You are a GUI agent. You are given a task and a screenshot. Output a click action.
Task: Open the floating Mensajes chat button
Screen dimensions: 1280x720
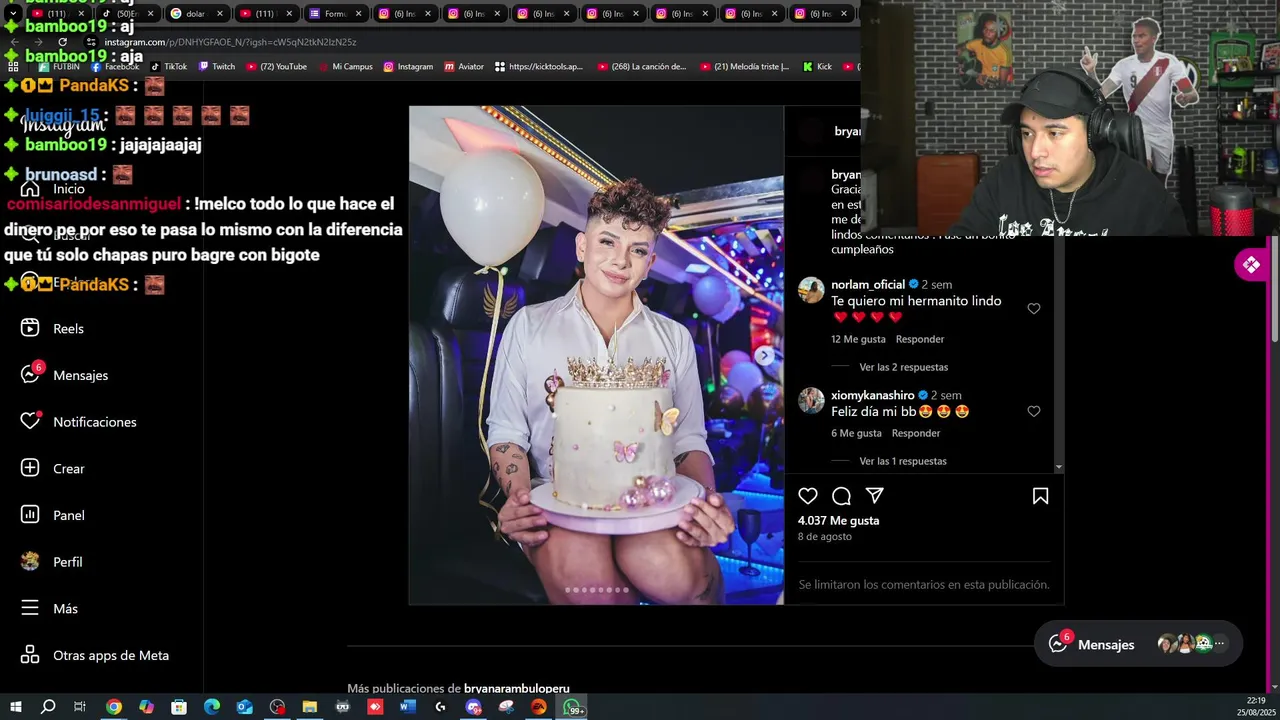click(1138, 644)
